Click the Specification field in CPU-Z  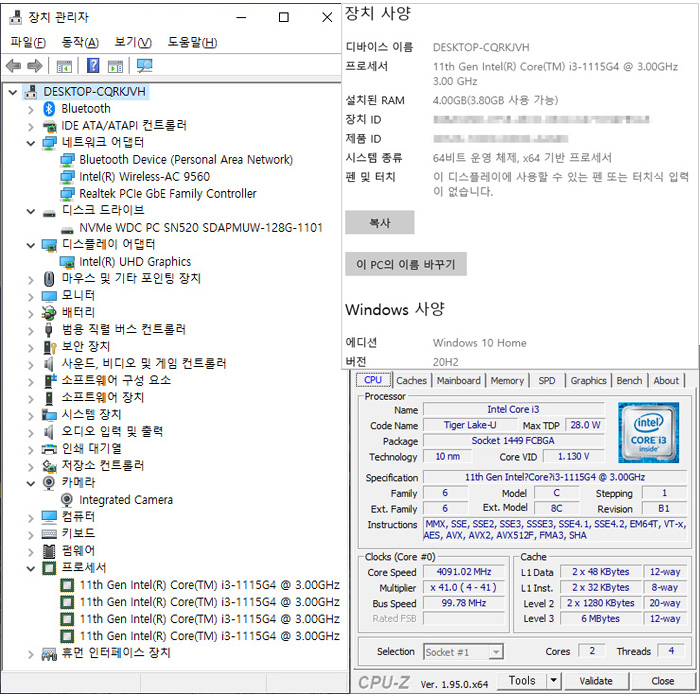click(554, 477)
